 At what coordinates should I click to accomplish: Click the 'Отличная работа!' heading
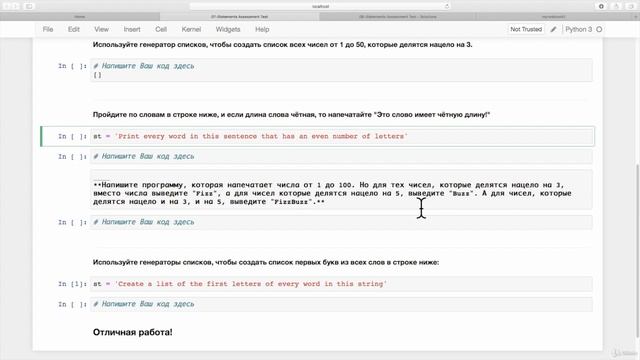pos(133,332)
